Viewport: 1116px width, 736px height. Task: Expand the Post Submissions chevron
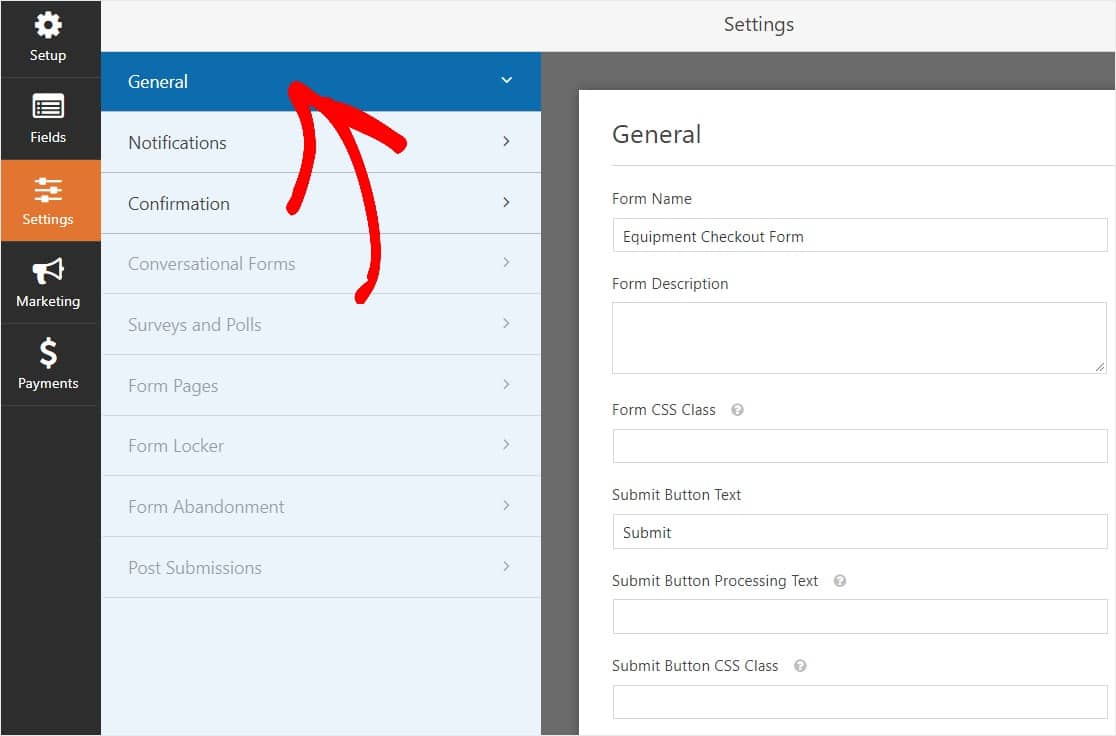click(x=506, y=567)
